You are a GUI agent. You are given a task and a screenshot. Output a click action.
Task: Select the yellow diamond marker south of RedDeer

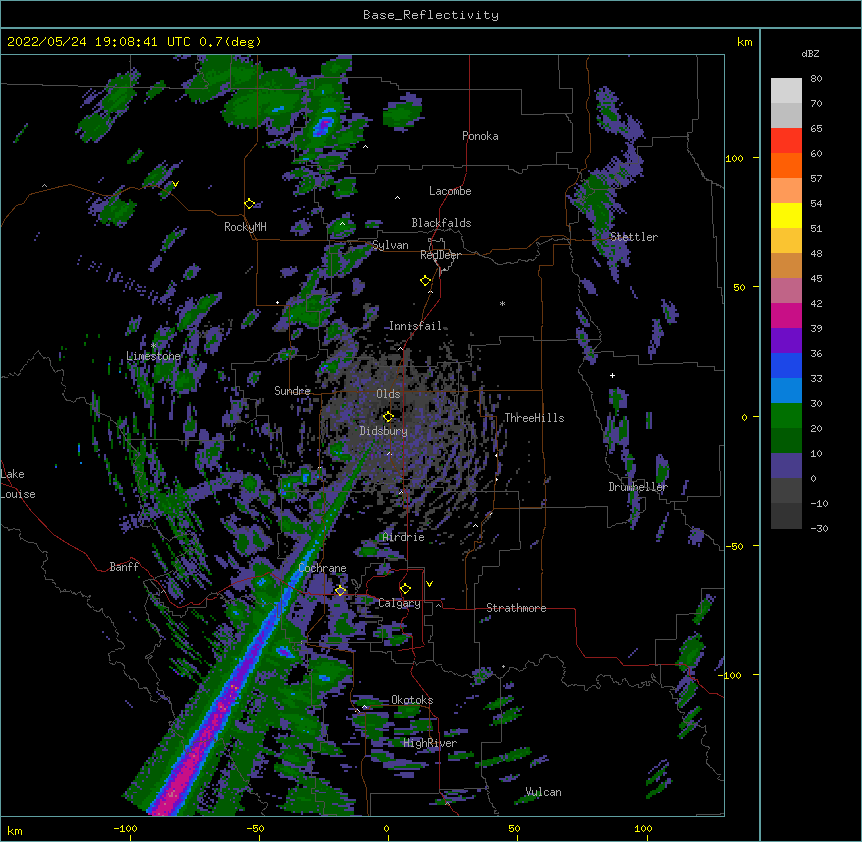426,281
